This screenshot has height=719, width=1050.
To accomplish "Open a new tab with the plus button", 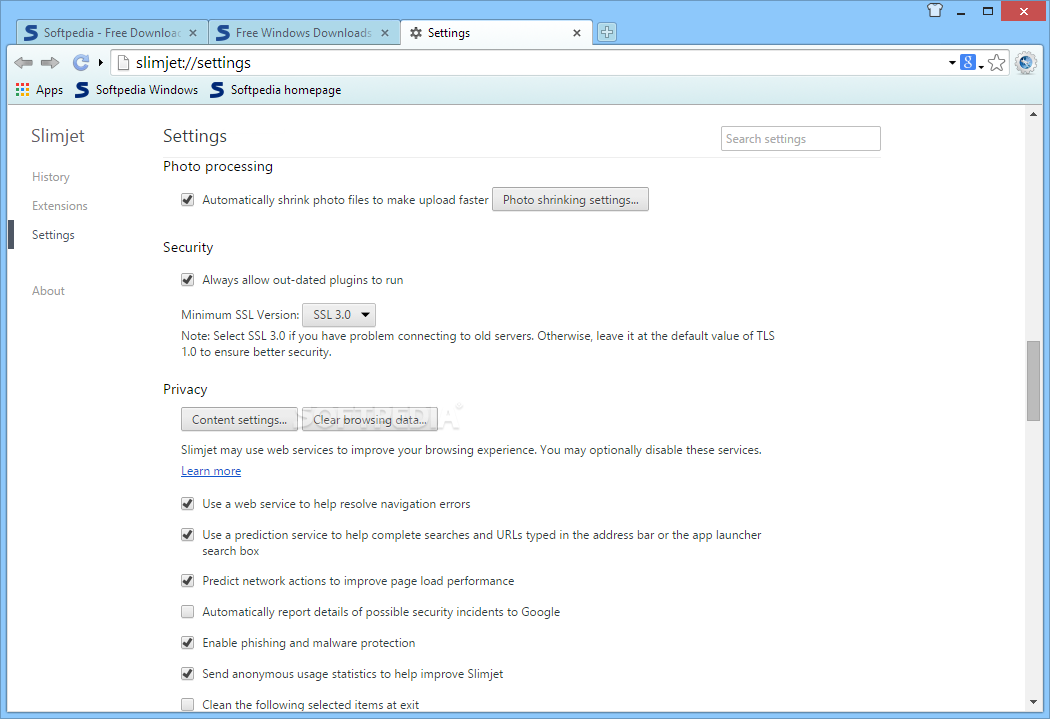I will 607,32.
